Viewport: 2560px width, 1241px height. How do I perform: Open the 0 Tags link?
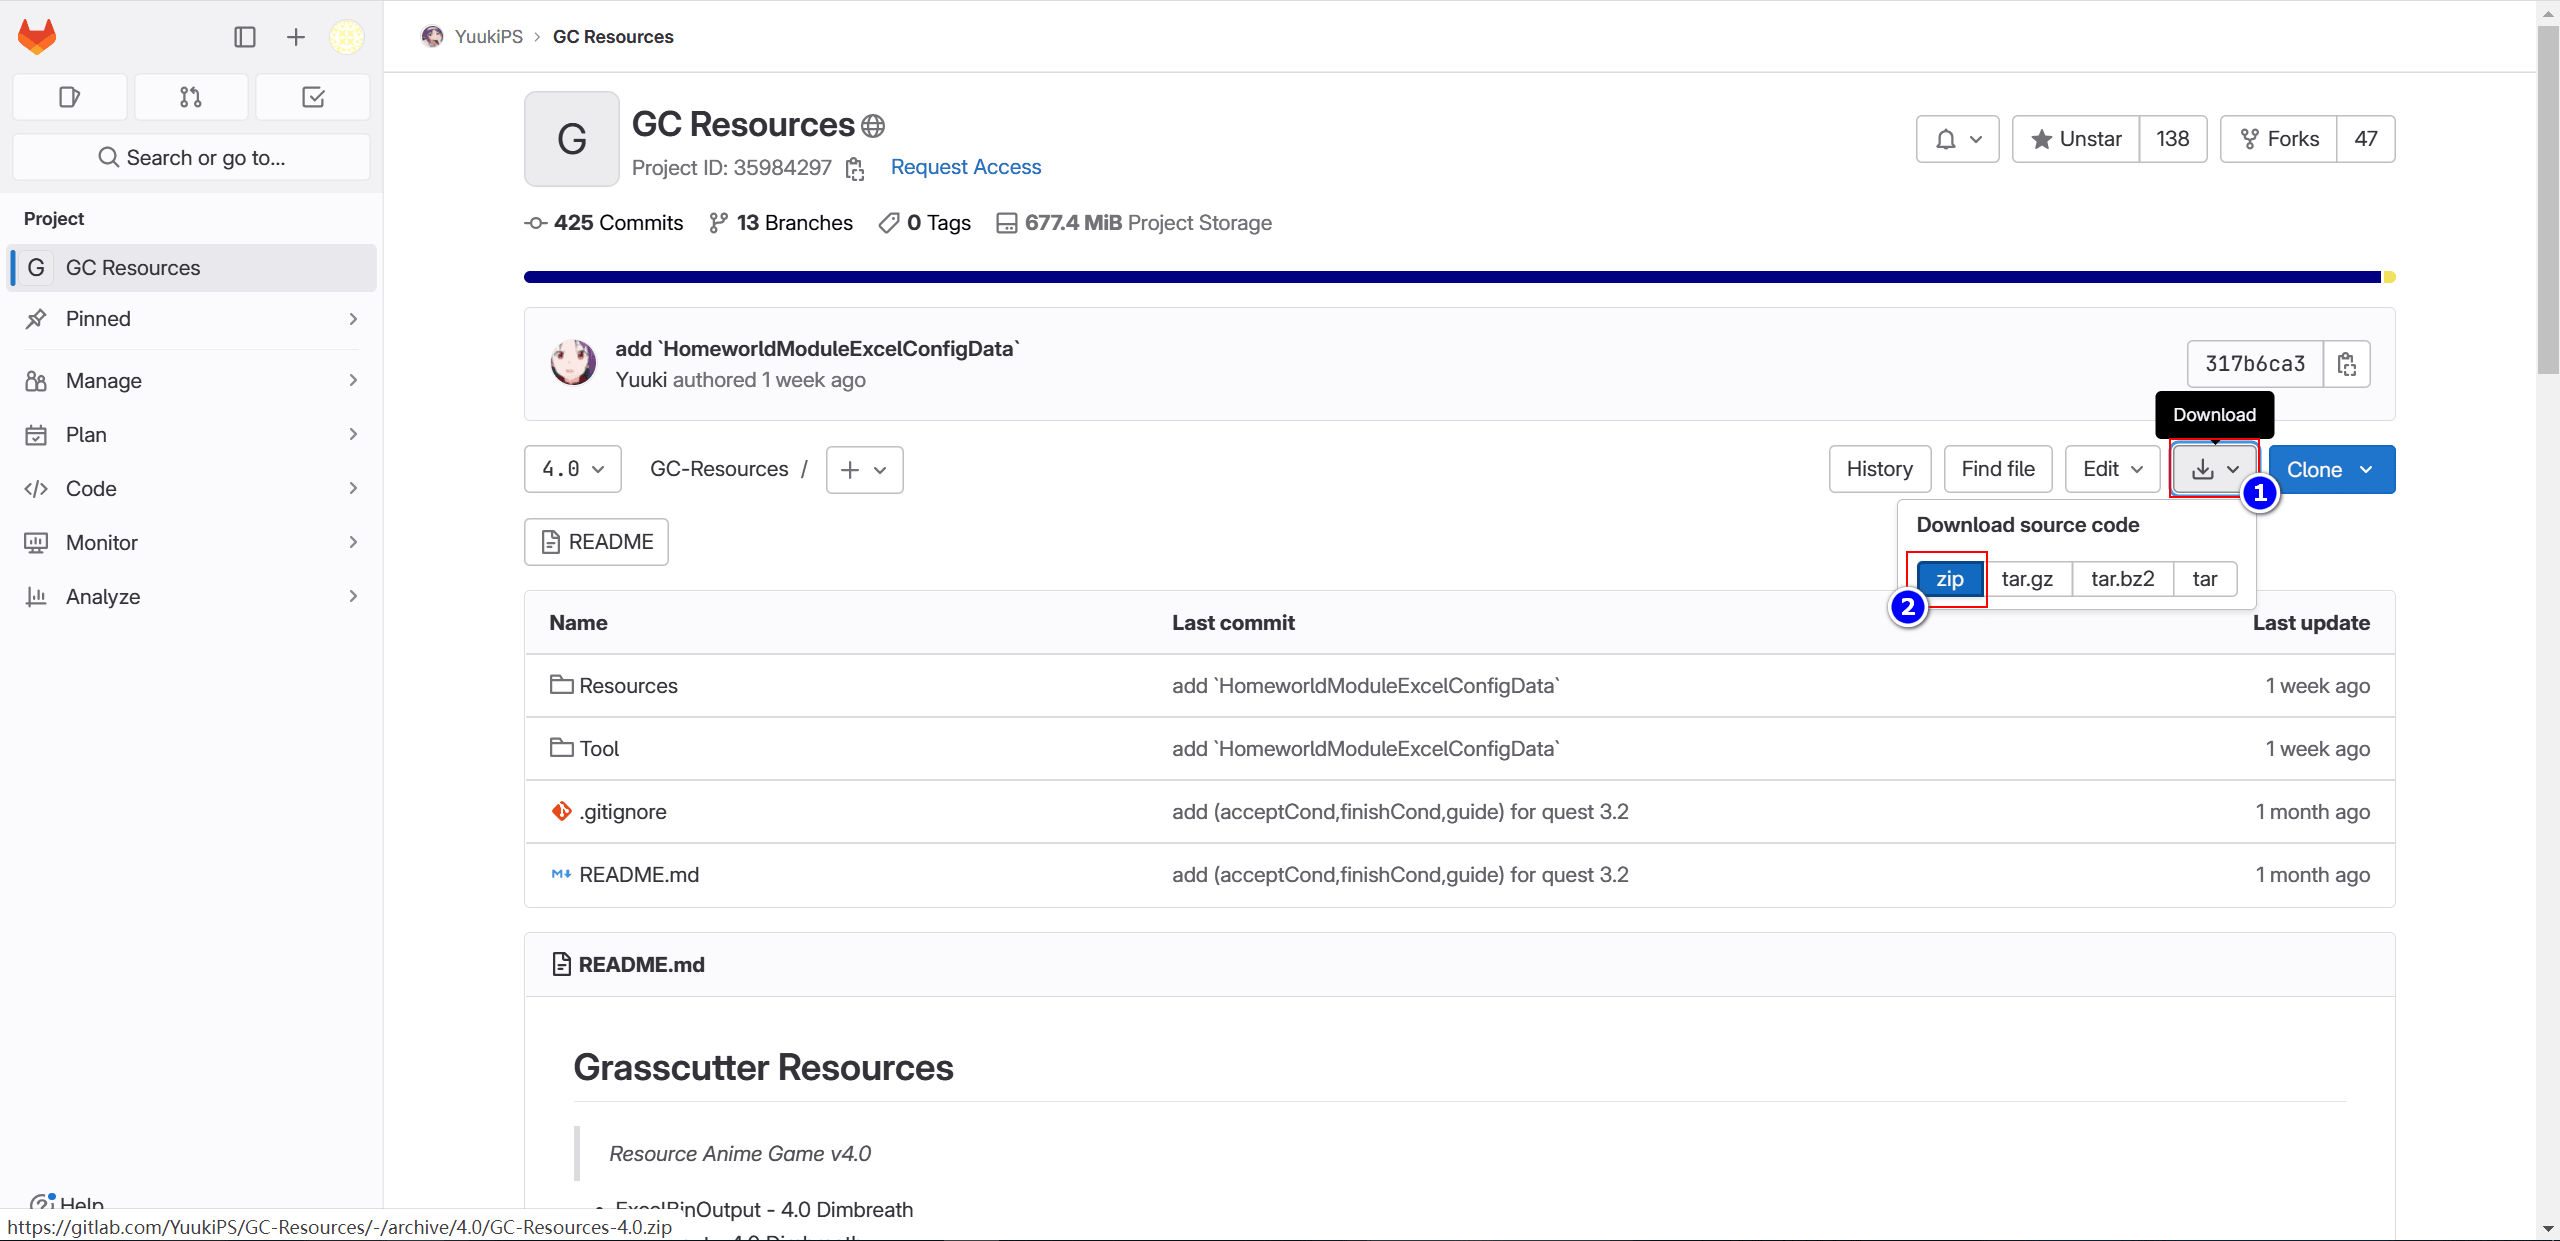[x=925, y=223]
